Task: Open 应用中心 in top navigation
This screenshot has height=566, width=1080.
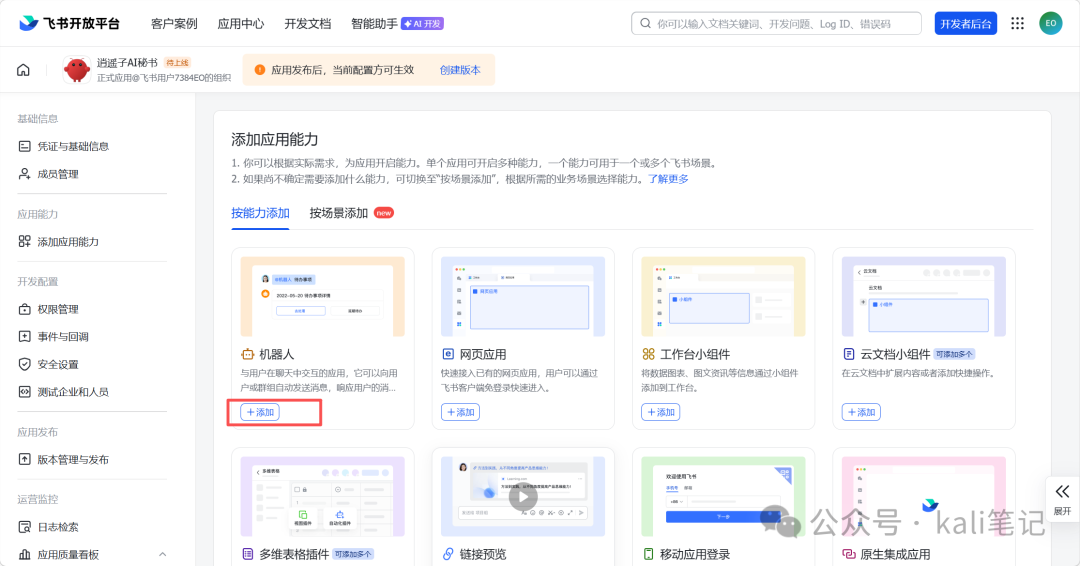Action: [240, 23]
